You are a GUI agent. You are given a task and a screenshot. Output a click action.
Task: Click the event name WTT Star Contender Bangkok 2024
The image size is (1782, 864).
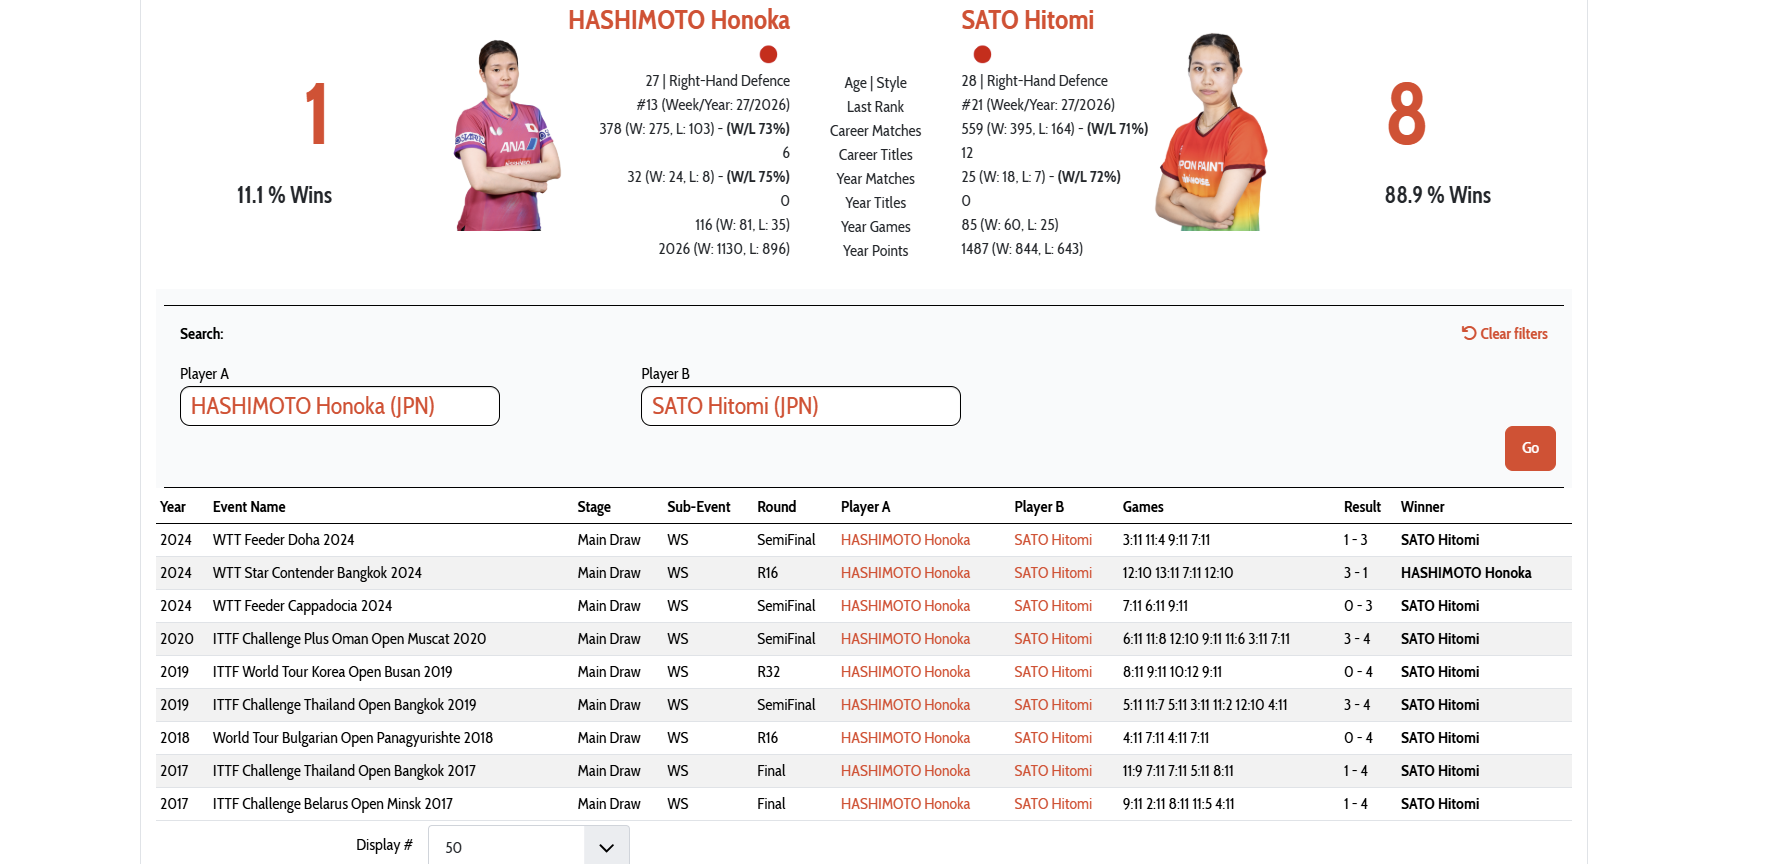[317, 573]
